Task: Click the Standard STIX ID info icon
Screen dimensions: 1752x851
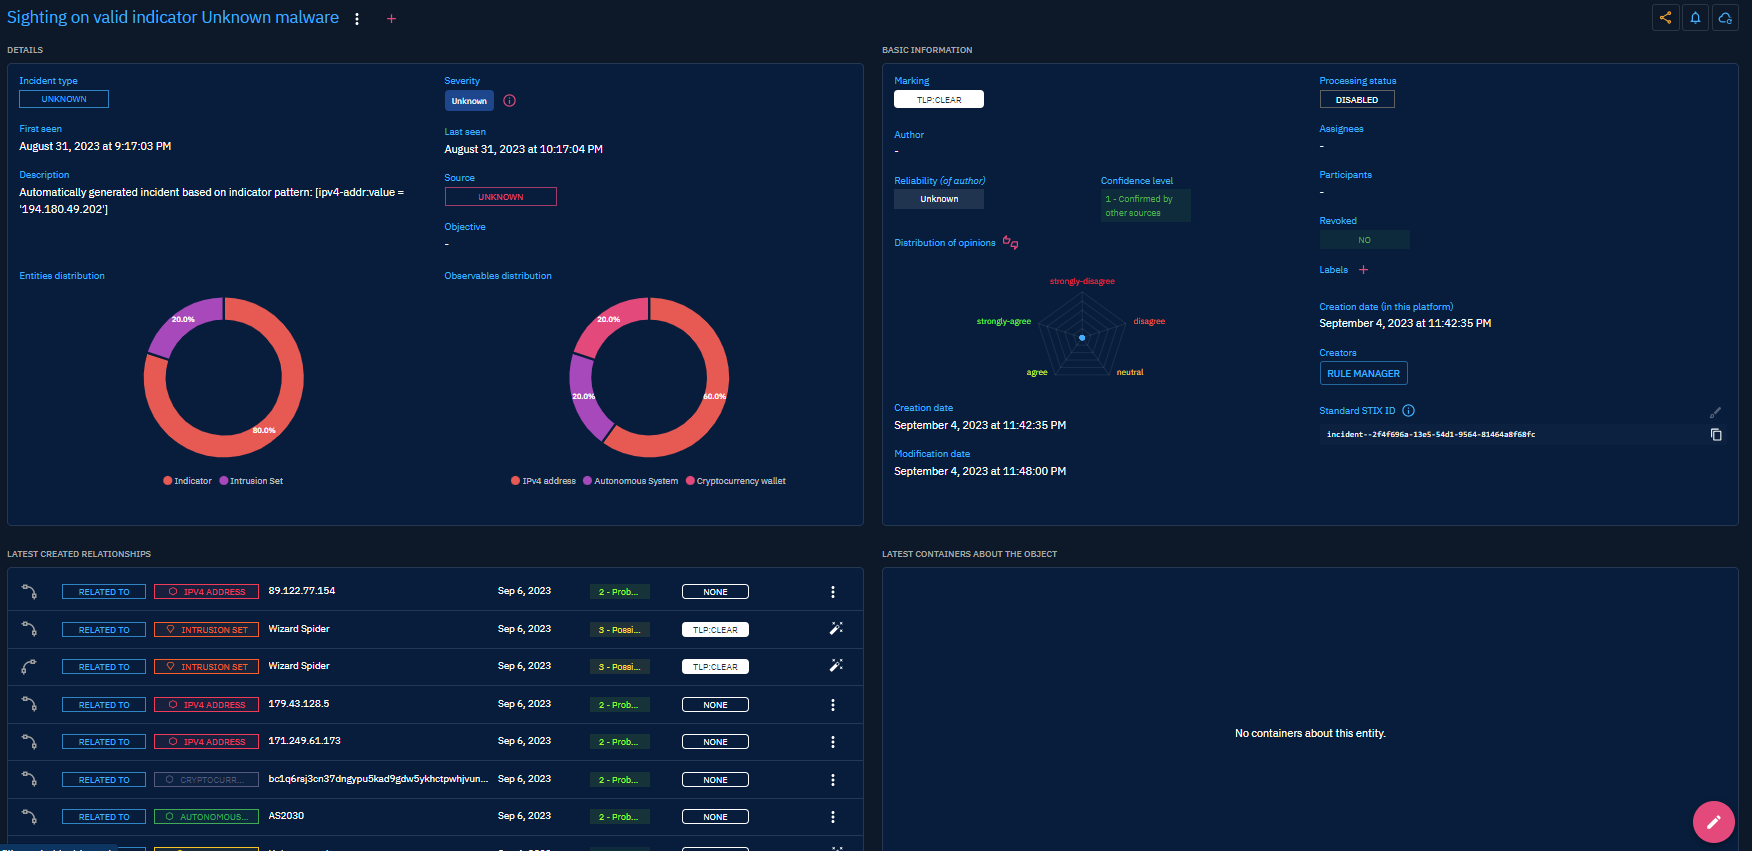Action: 1408,411
